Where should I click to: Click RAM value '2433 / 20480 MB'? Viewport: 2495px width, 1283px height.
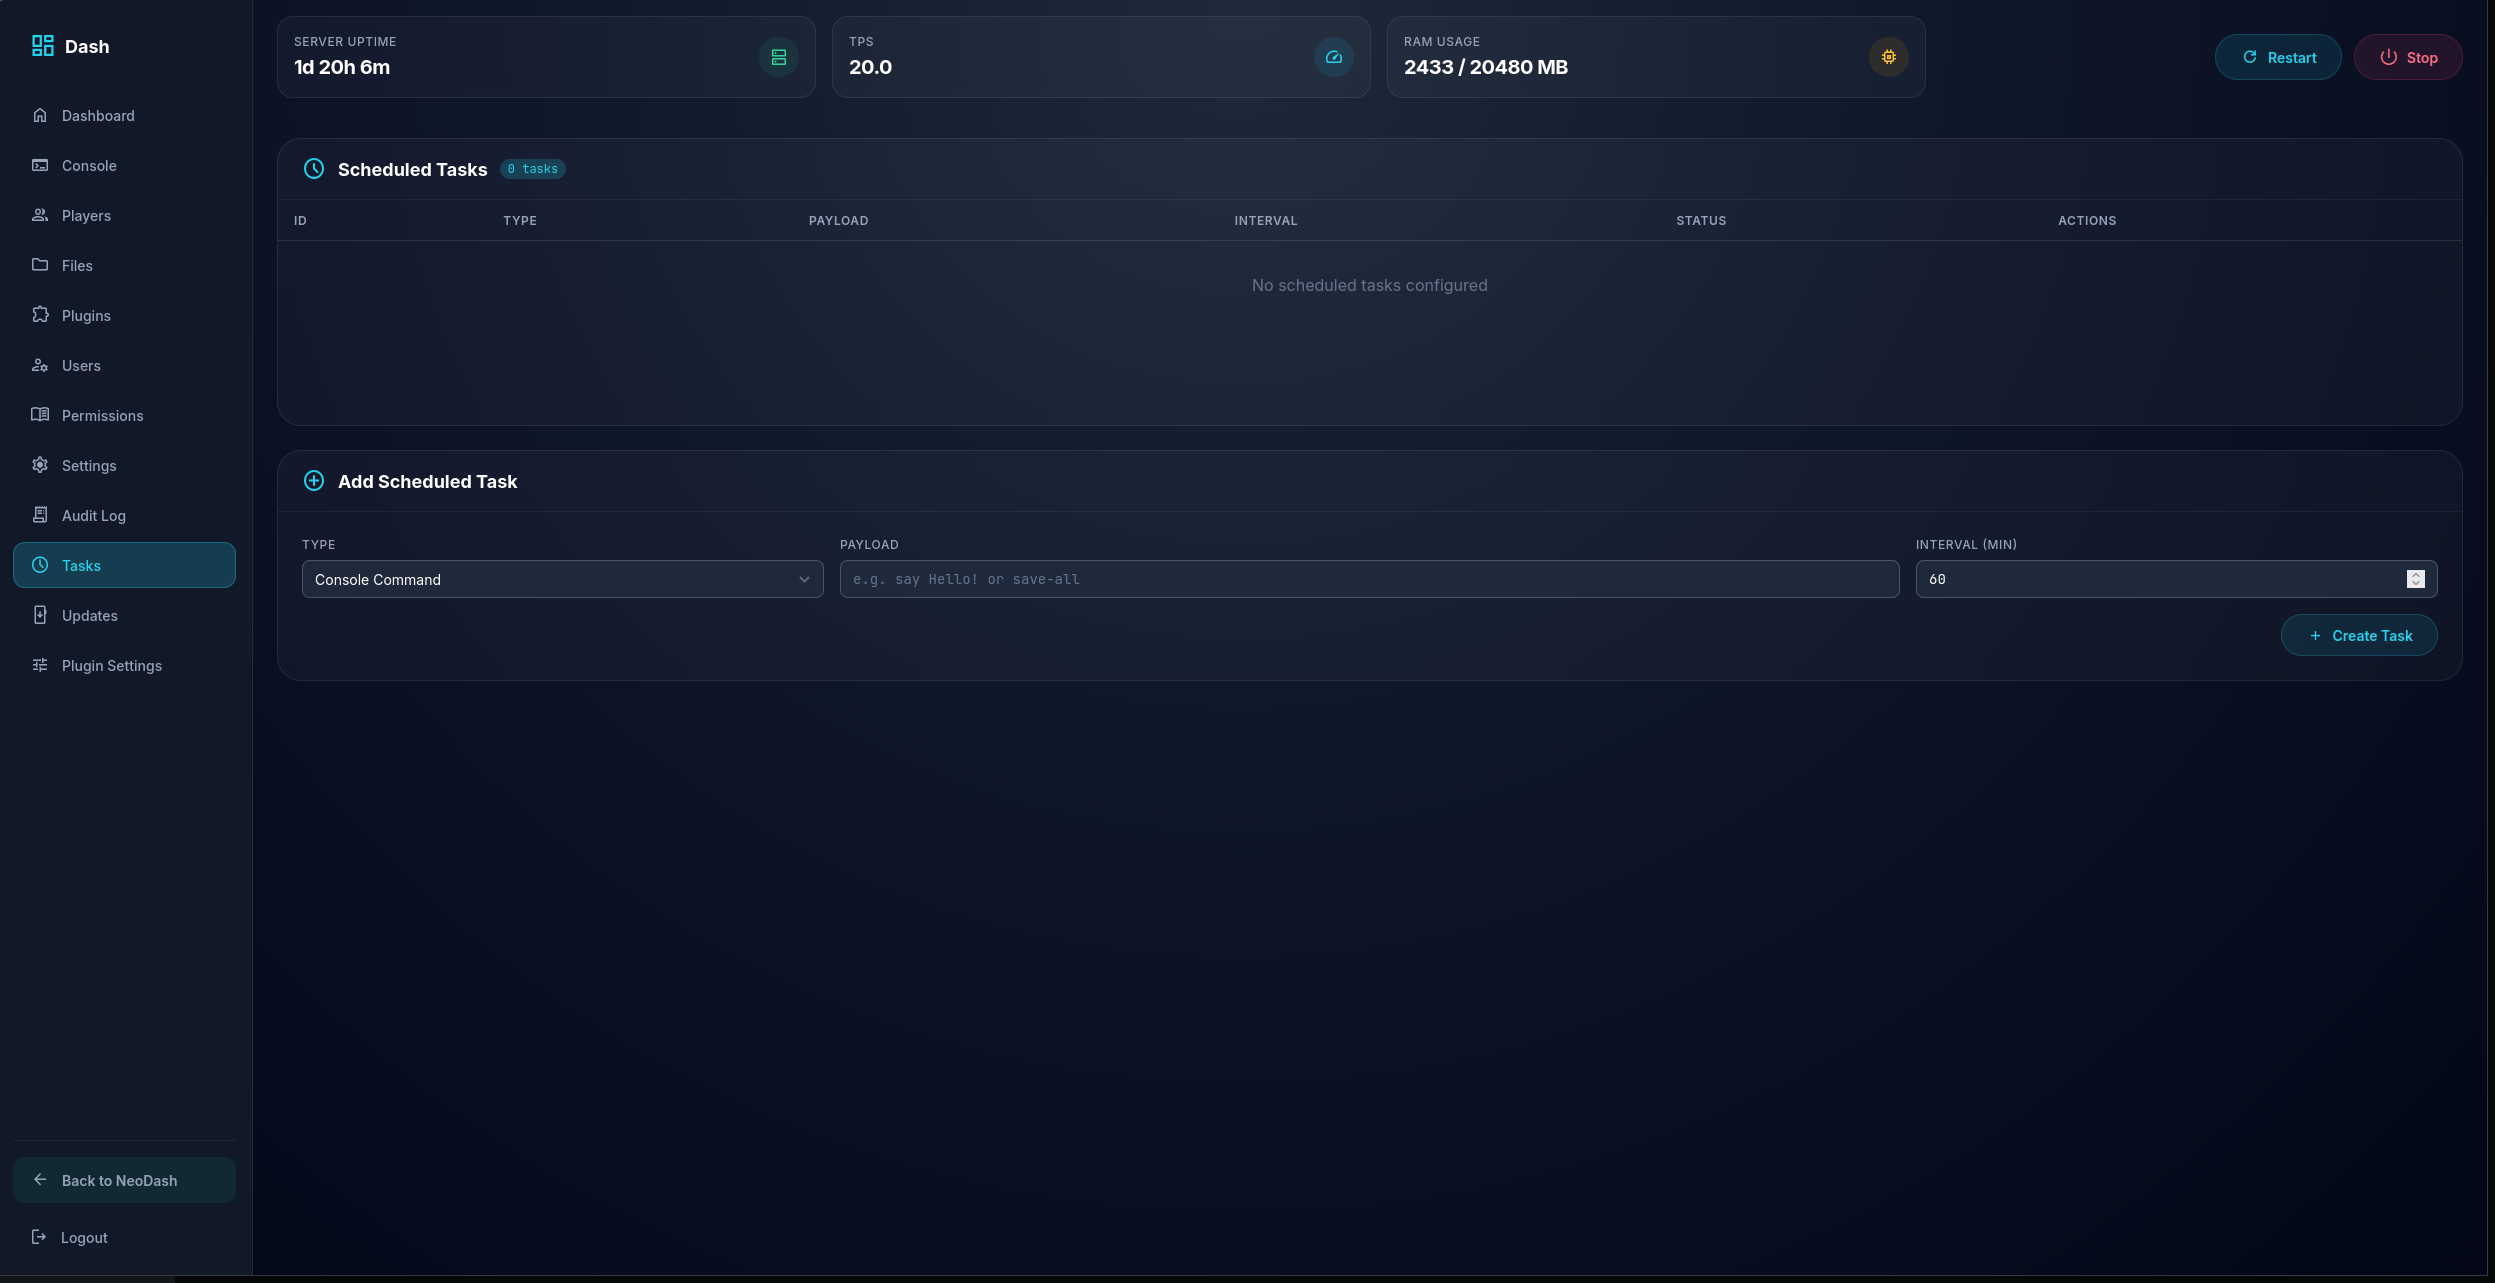[x=1486, y=67]
